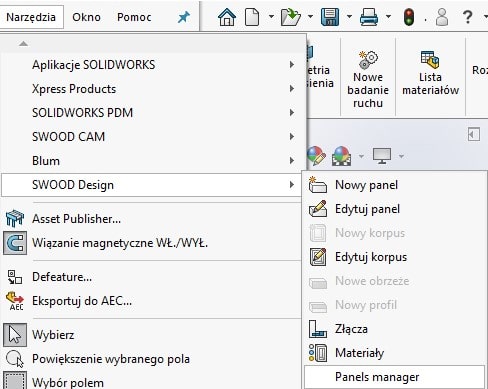Click Apply scene icon

(x=341, y=156)
